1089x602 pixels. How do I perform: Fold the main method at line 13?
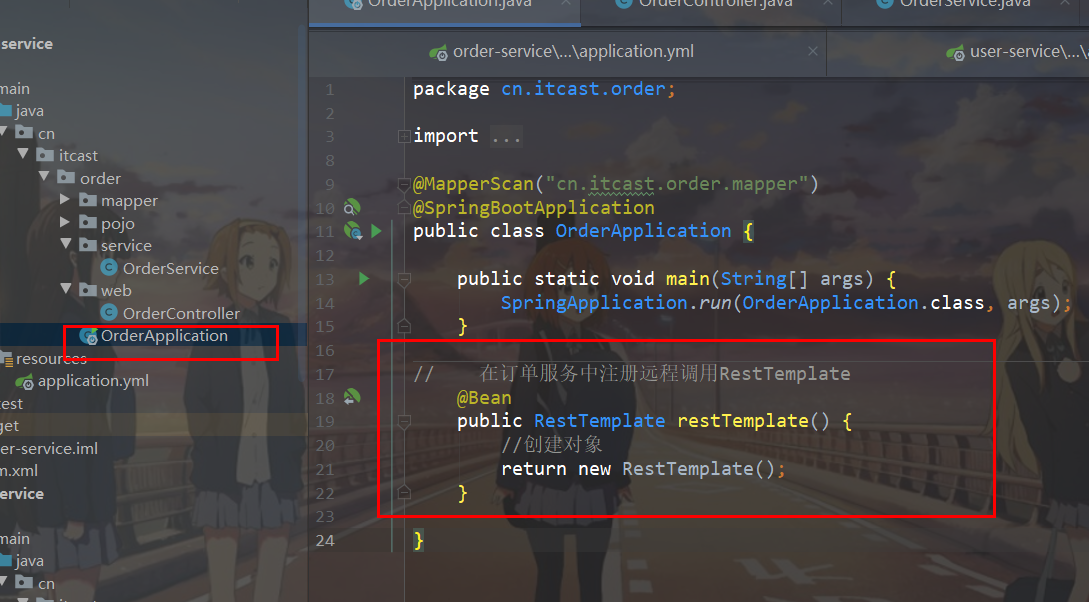click(404, 279)
